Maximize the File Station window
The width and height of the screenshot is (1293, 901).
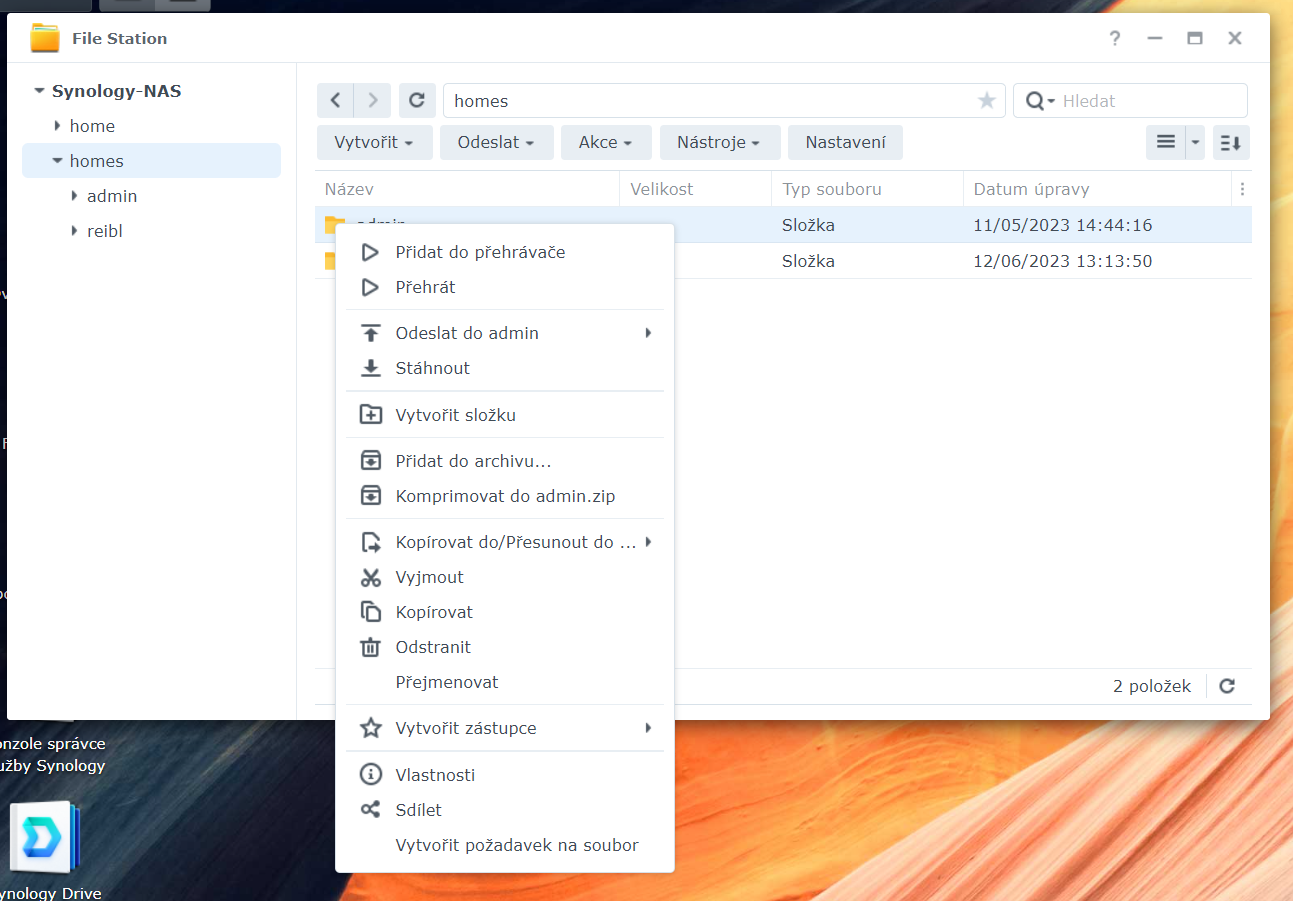pos(1195,38)
